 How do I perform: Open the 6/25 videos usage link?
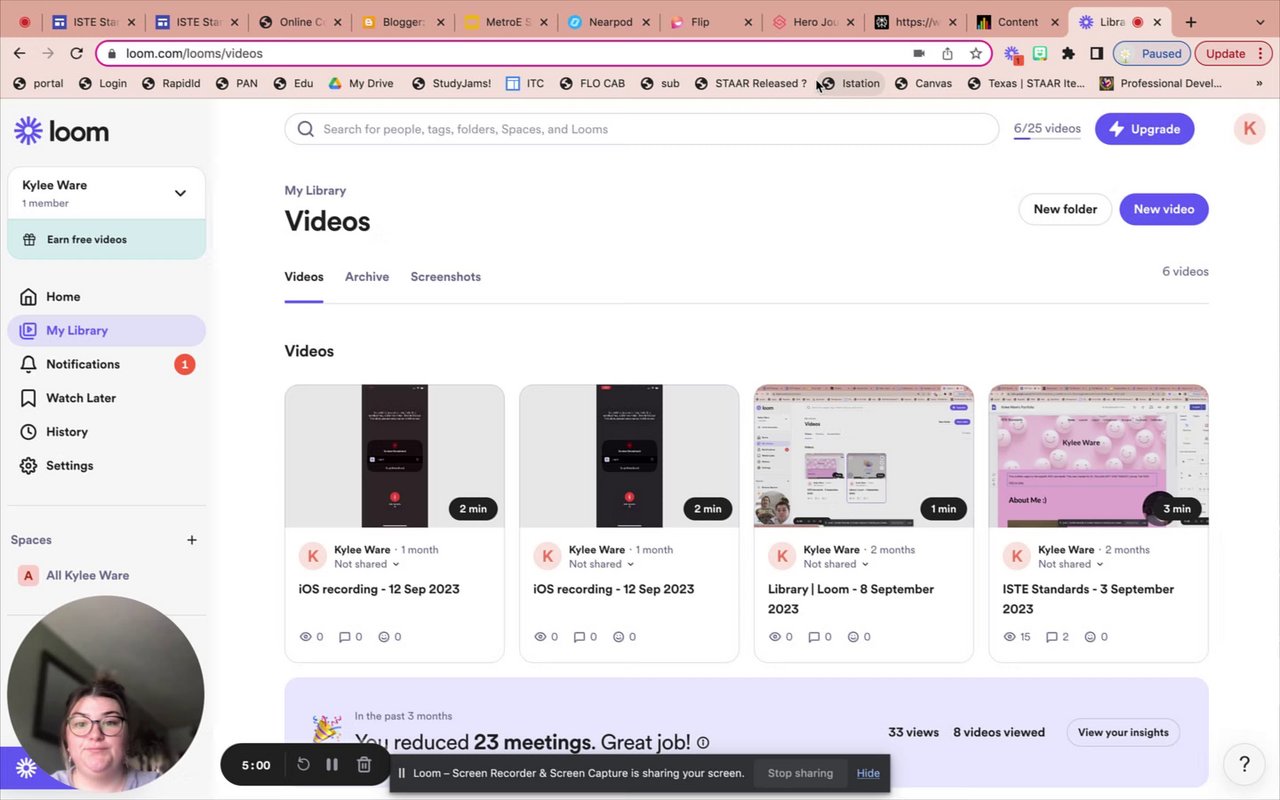tap(1047, 129)
